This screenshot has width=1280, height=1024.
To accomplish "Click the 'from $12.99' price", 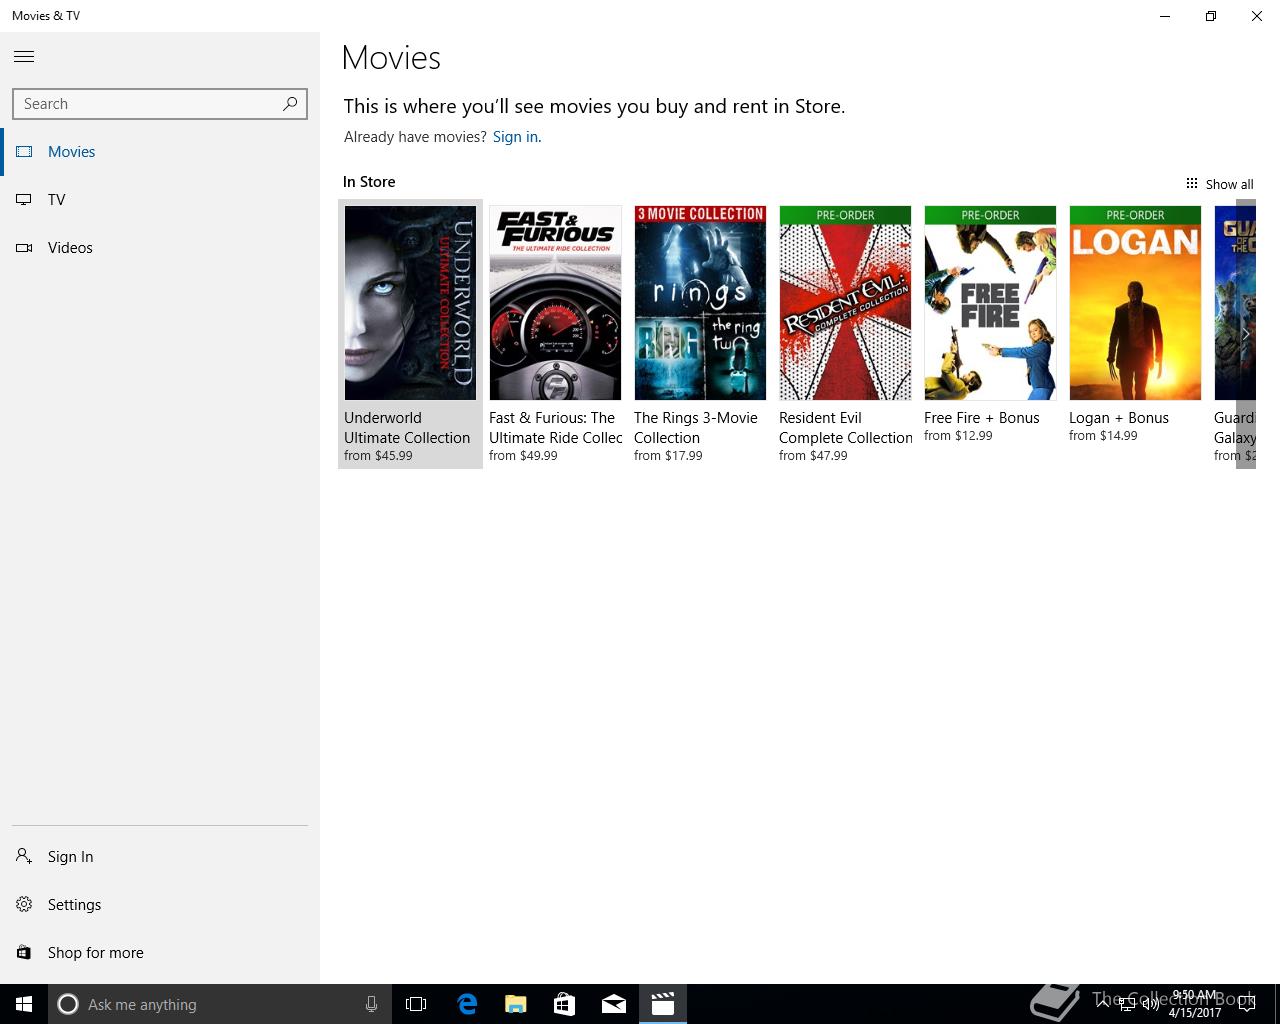I will 958,436.
